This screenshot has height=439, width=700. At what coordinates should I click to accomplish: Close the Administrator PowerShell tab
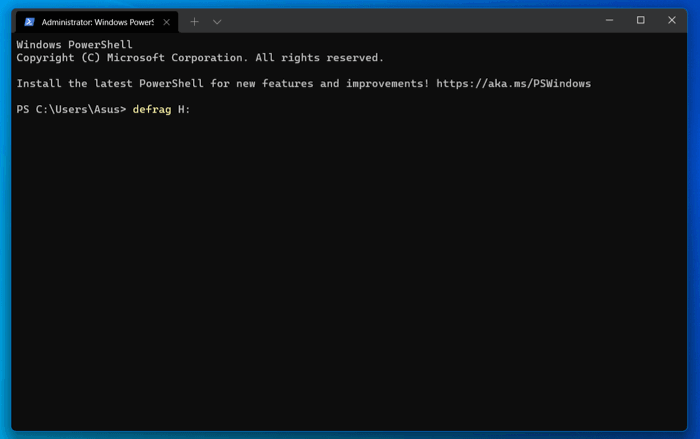(167, 22)
